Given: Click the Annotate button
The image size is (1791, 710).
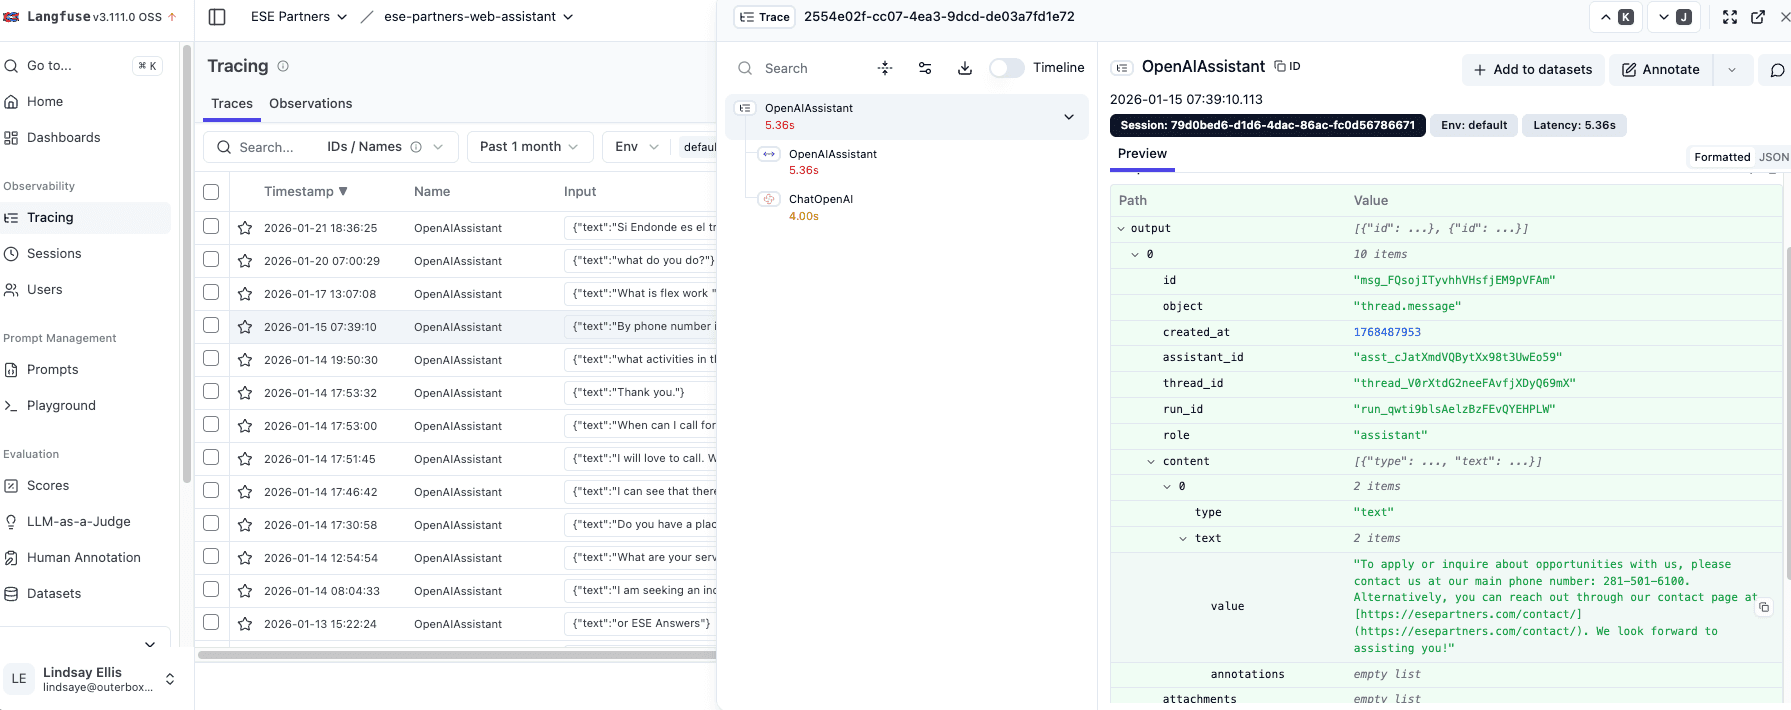Looking at the screenshot, I should 1661,69.
